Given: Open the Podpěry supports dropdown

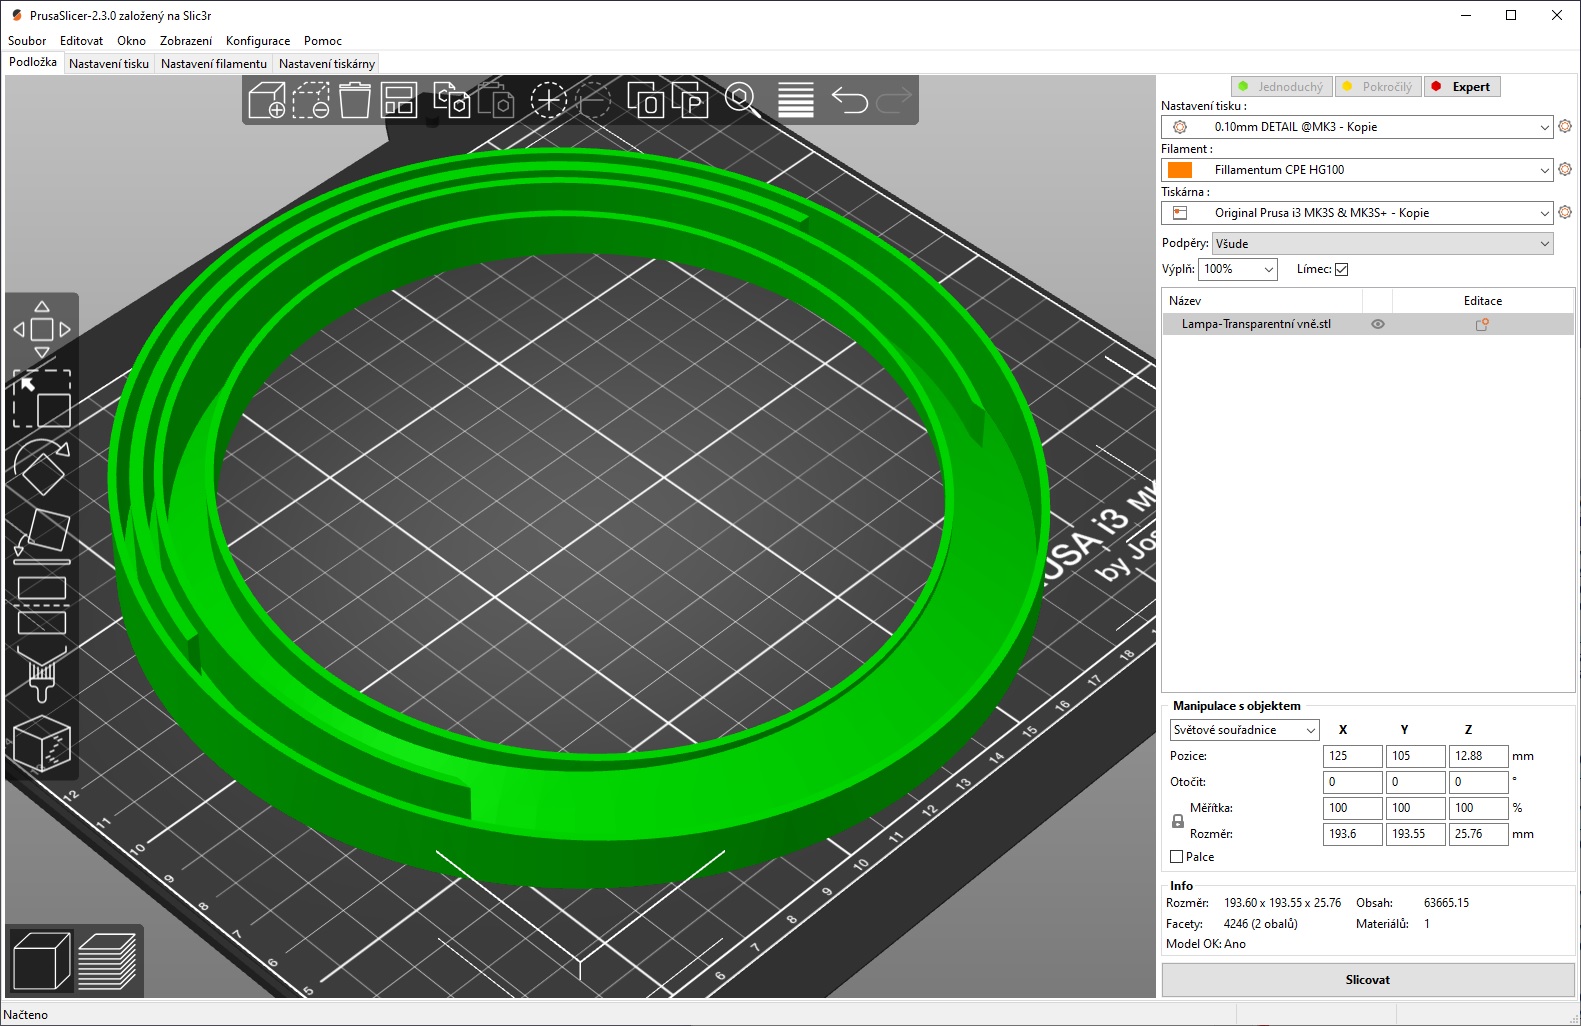Looking at the screenshot, I should pos(1382,244).
